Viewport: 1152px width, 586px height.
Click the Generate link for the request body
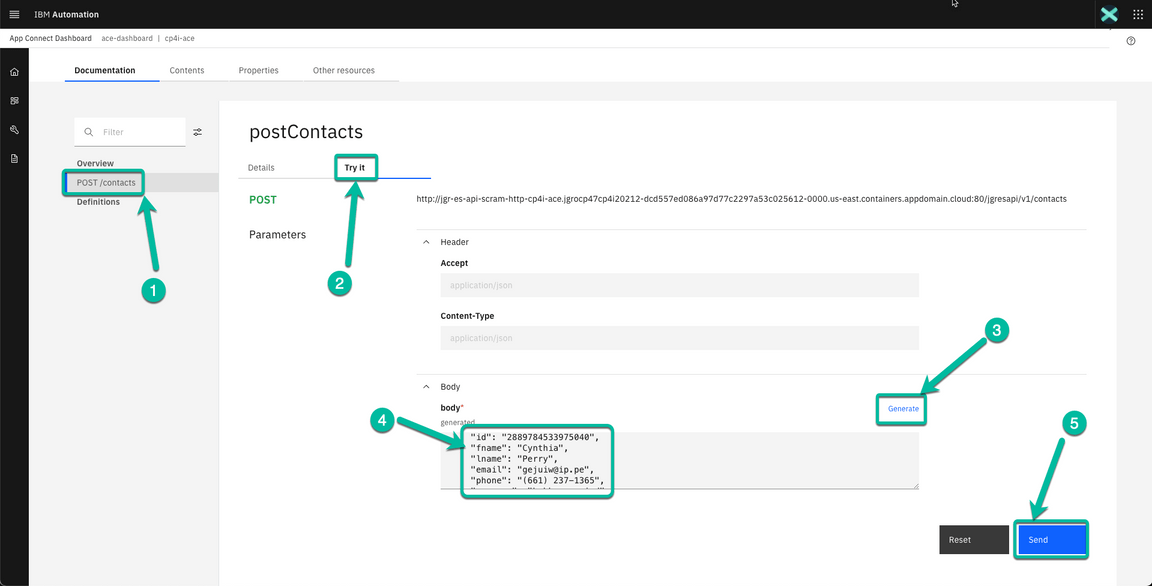(901, 408)
